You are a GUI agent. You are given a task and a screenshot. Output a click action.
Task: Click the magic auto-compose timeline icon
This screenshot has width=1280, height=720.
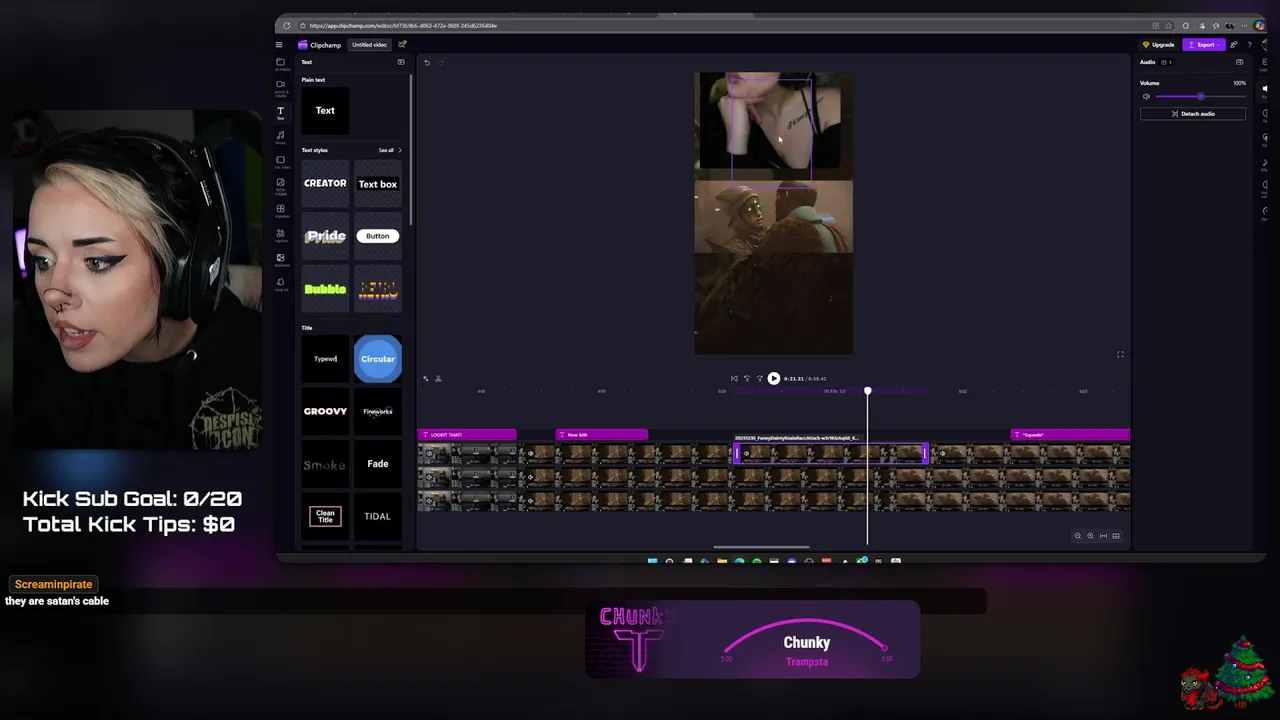(426, 378)
